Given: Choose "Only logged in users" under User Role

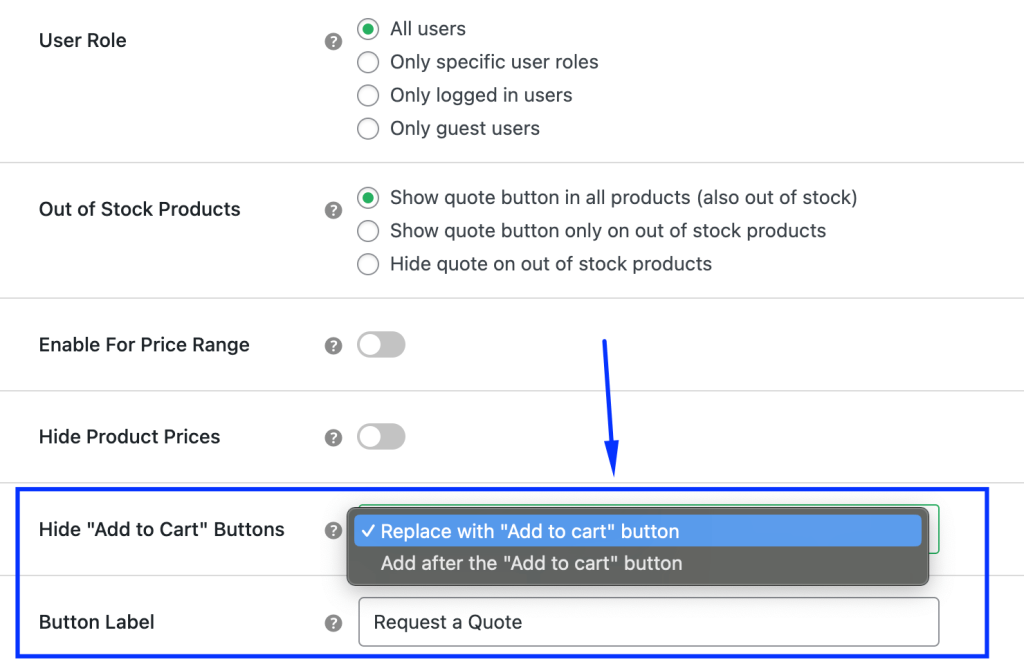Looking at the screenshot, I should 368,95.
